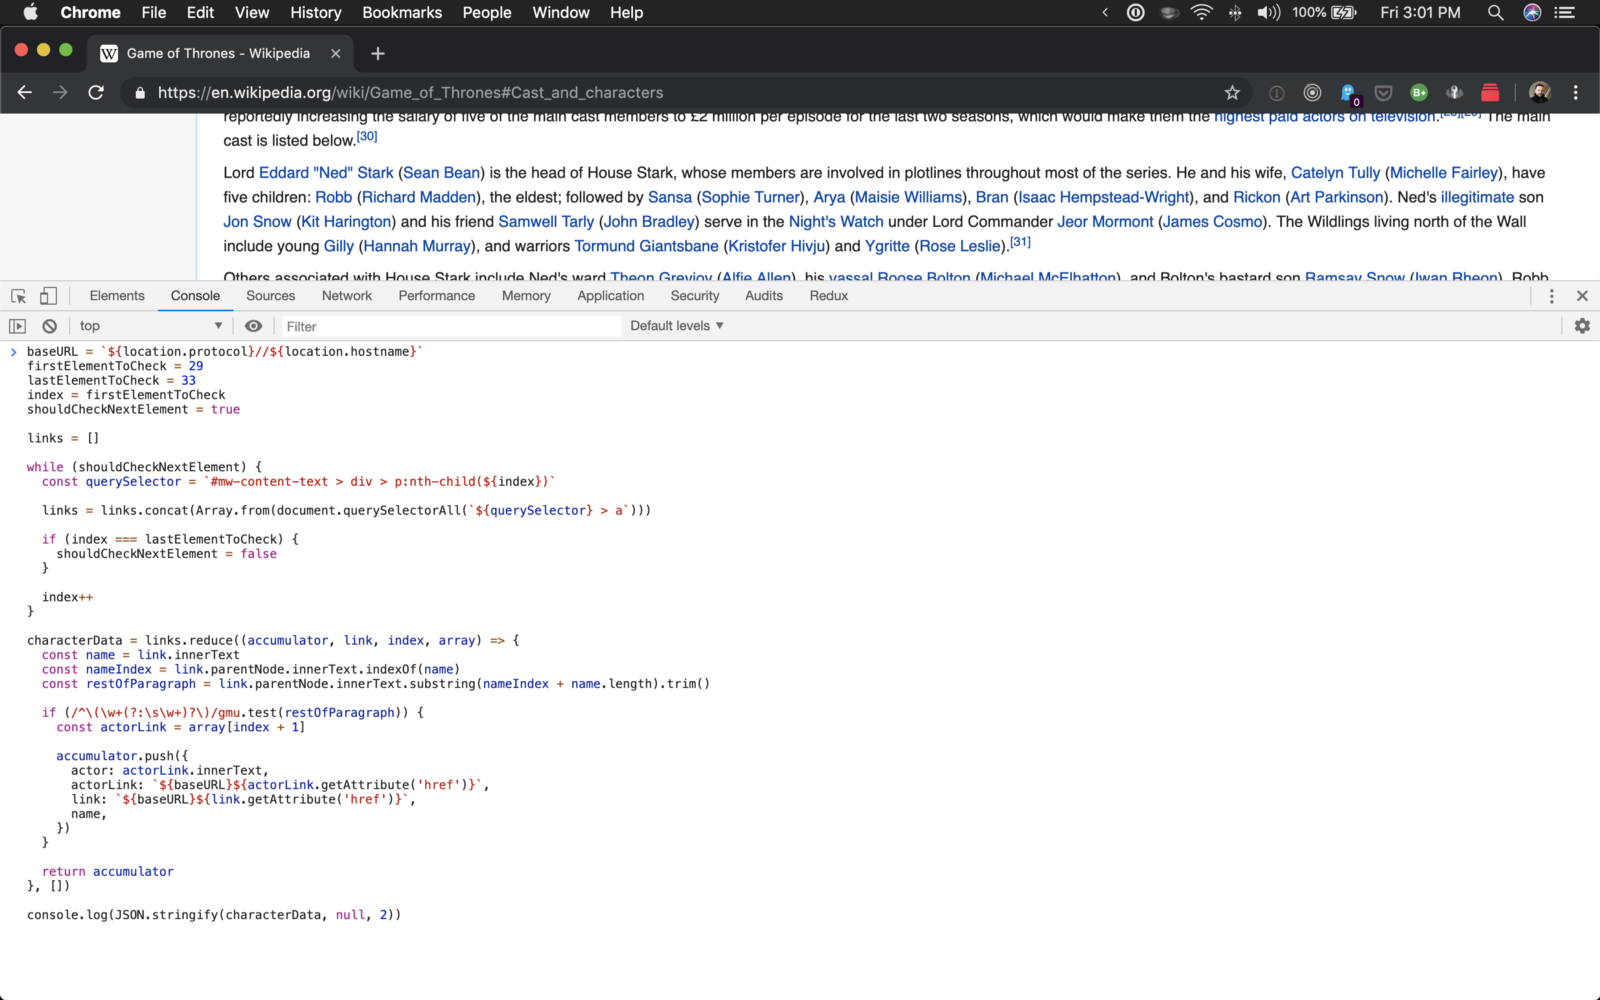The image size is (1600, 1000).
Task: Click the Night's Watch link
Action: [836, 222]
